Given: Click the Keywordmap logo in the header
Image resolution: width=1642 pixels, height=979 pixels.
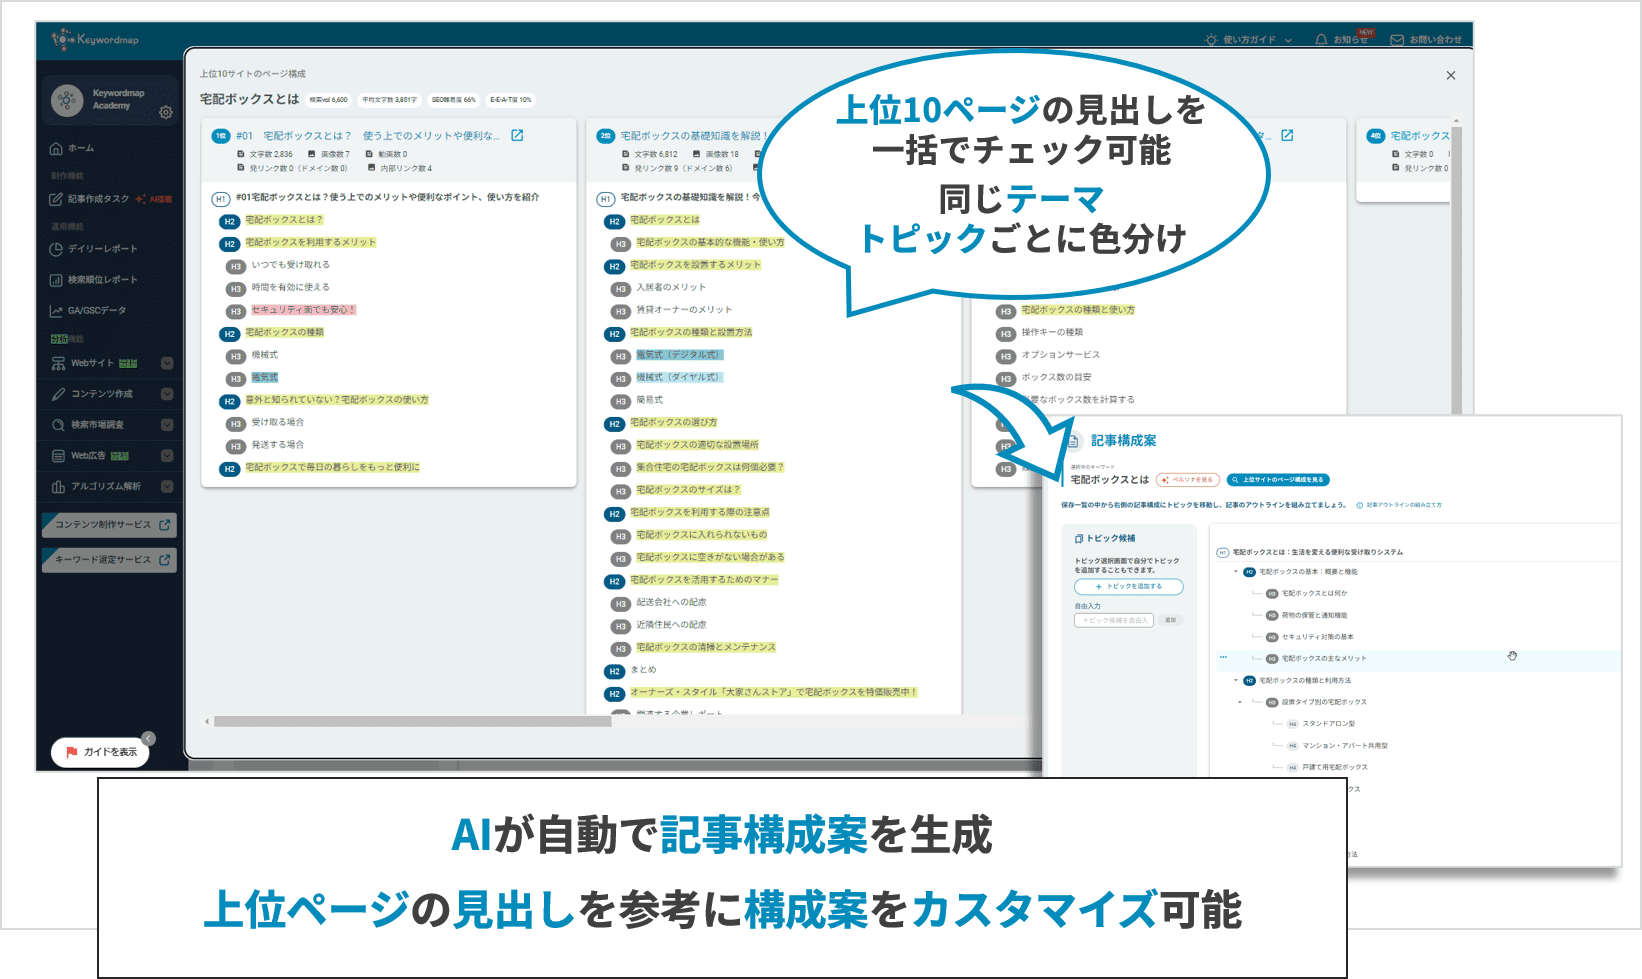Looking at the screenshot, I should [x=95, y=39].
